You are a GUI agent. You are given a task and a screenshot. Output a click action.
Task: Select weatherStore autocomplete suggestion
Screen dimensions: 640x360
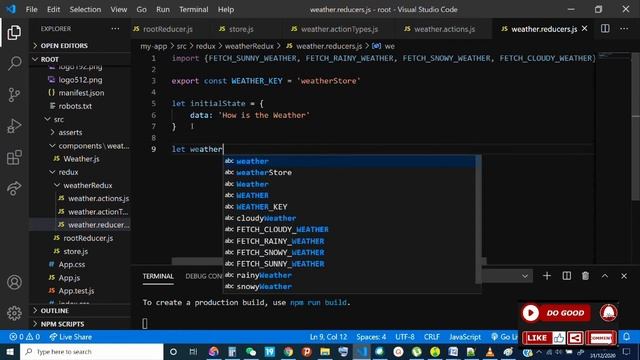click(x=349, y=172)
